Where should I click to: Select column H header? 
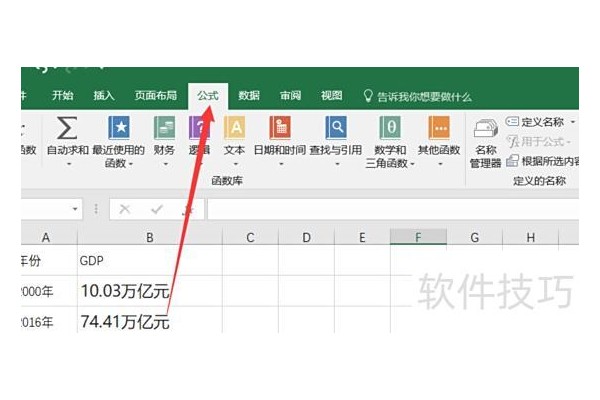point(530,238)
